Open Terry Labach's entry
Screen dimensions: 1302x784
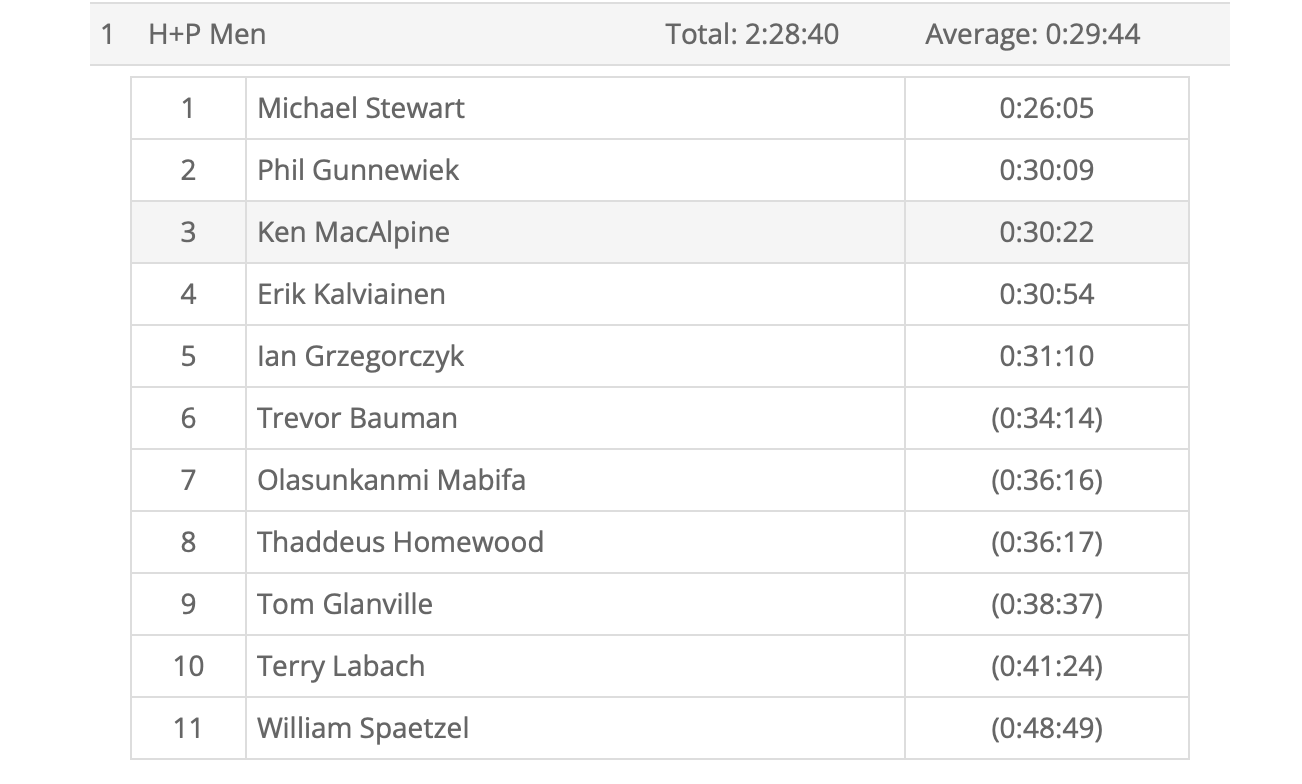[341, 666]
